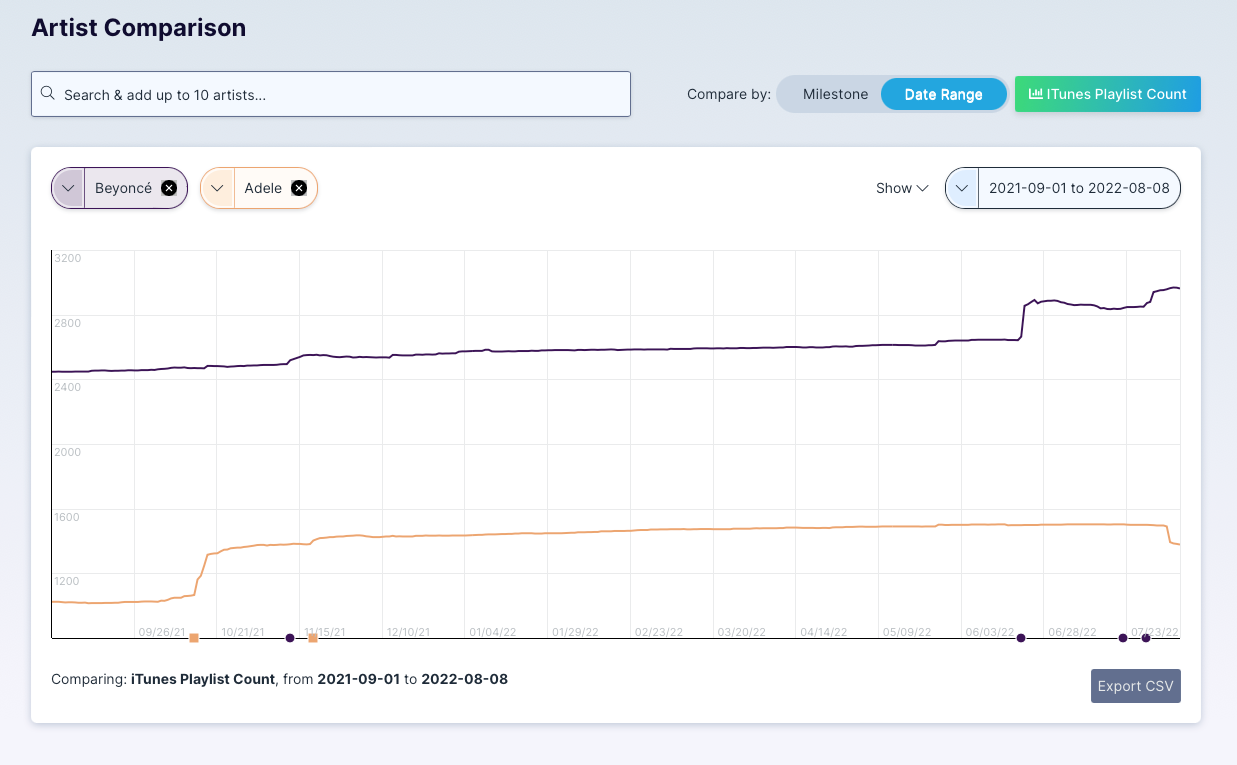This screenshot has width=1237, height=765.
Task: Expand the Beyoncé chip dropdown arrow
Action: (x=68, y=188)
